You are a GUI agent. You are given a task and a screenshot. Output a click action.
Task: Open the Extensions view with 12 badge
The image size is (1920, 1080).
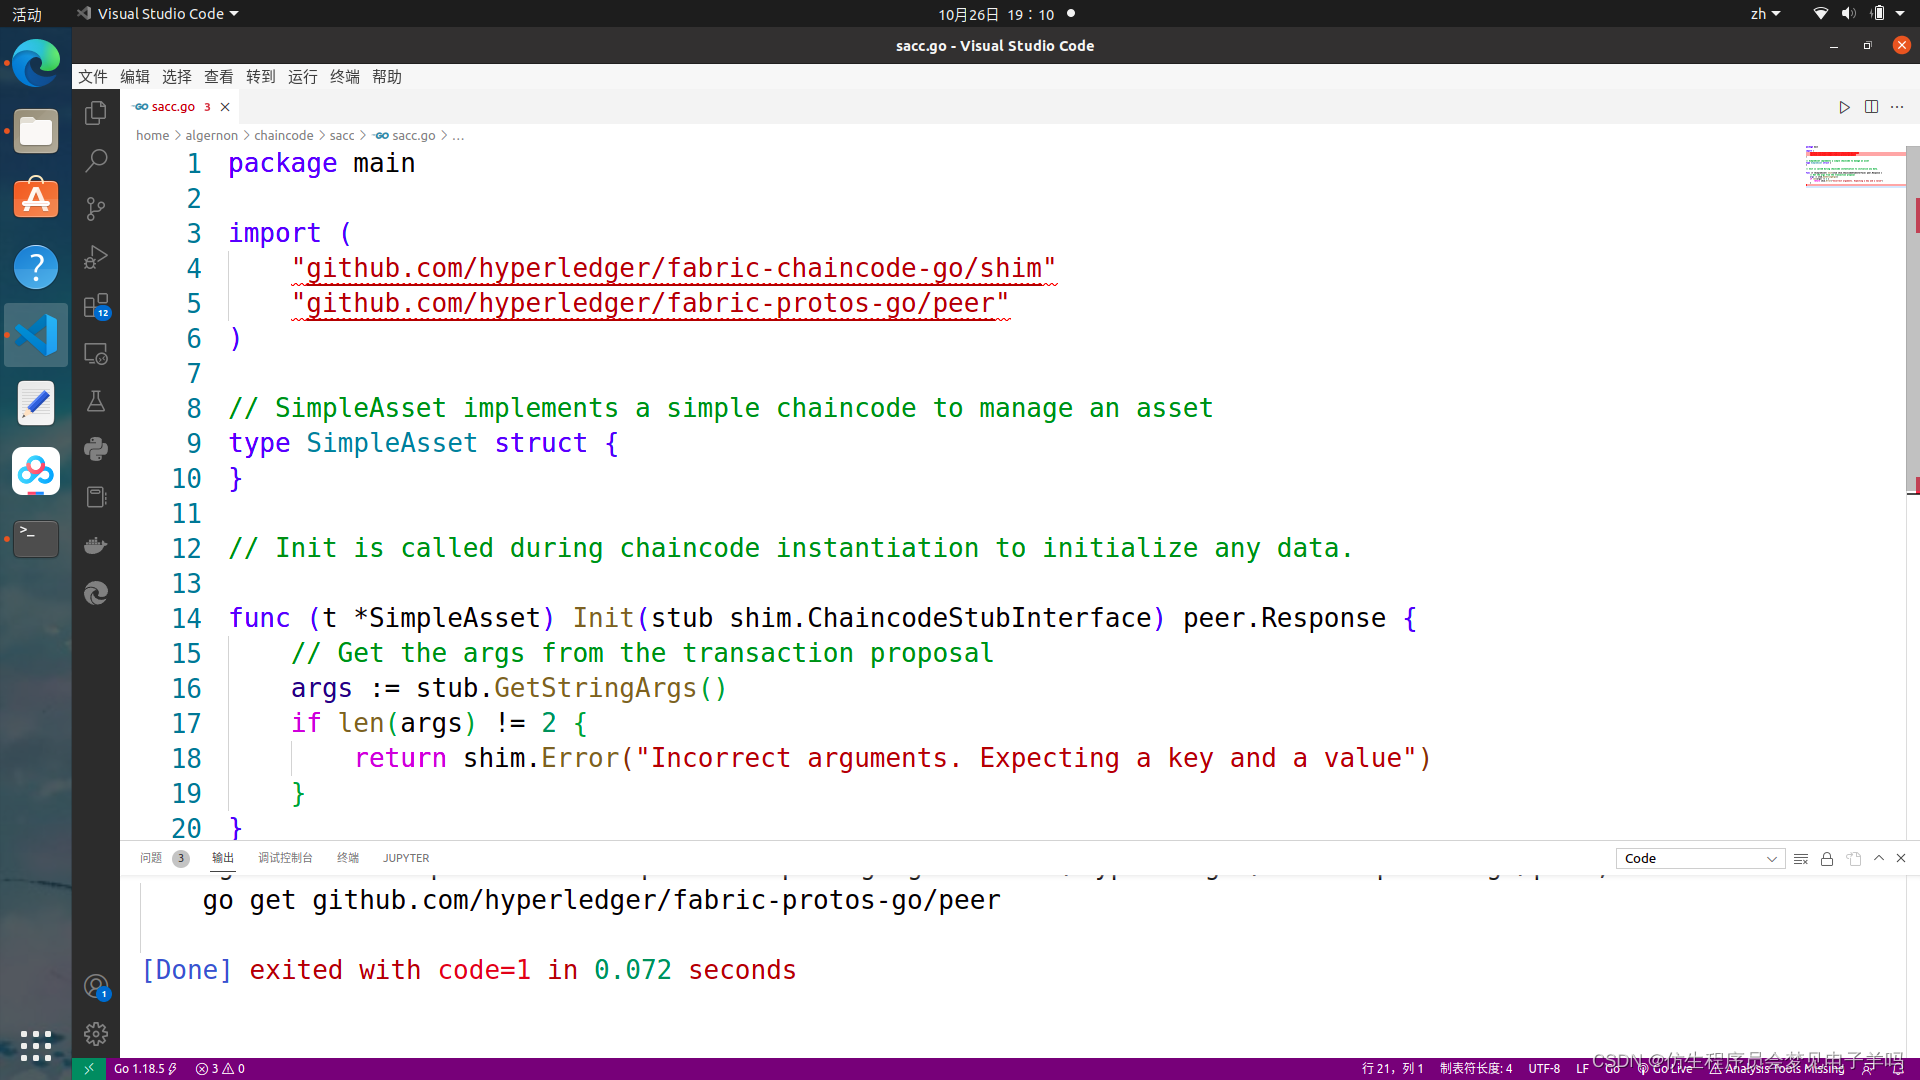pyautogui.click(x=96, y=305)
